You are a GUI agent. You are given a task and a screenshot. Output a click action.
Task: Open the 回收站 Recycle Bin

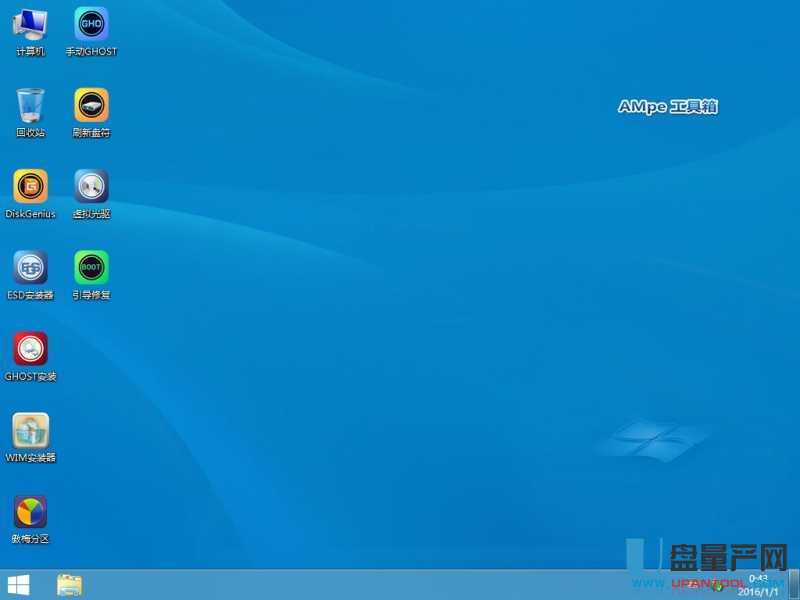pyautogui.click(x=31, y=106)
